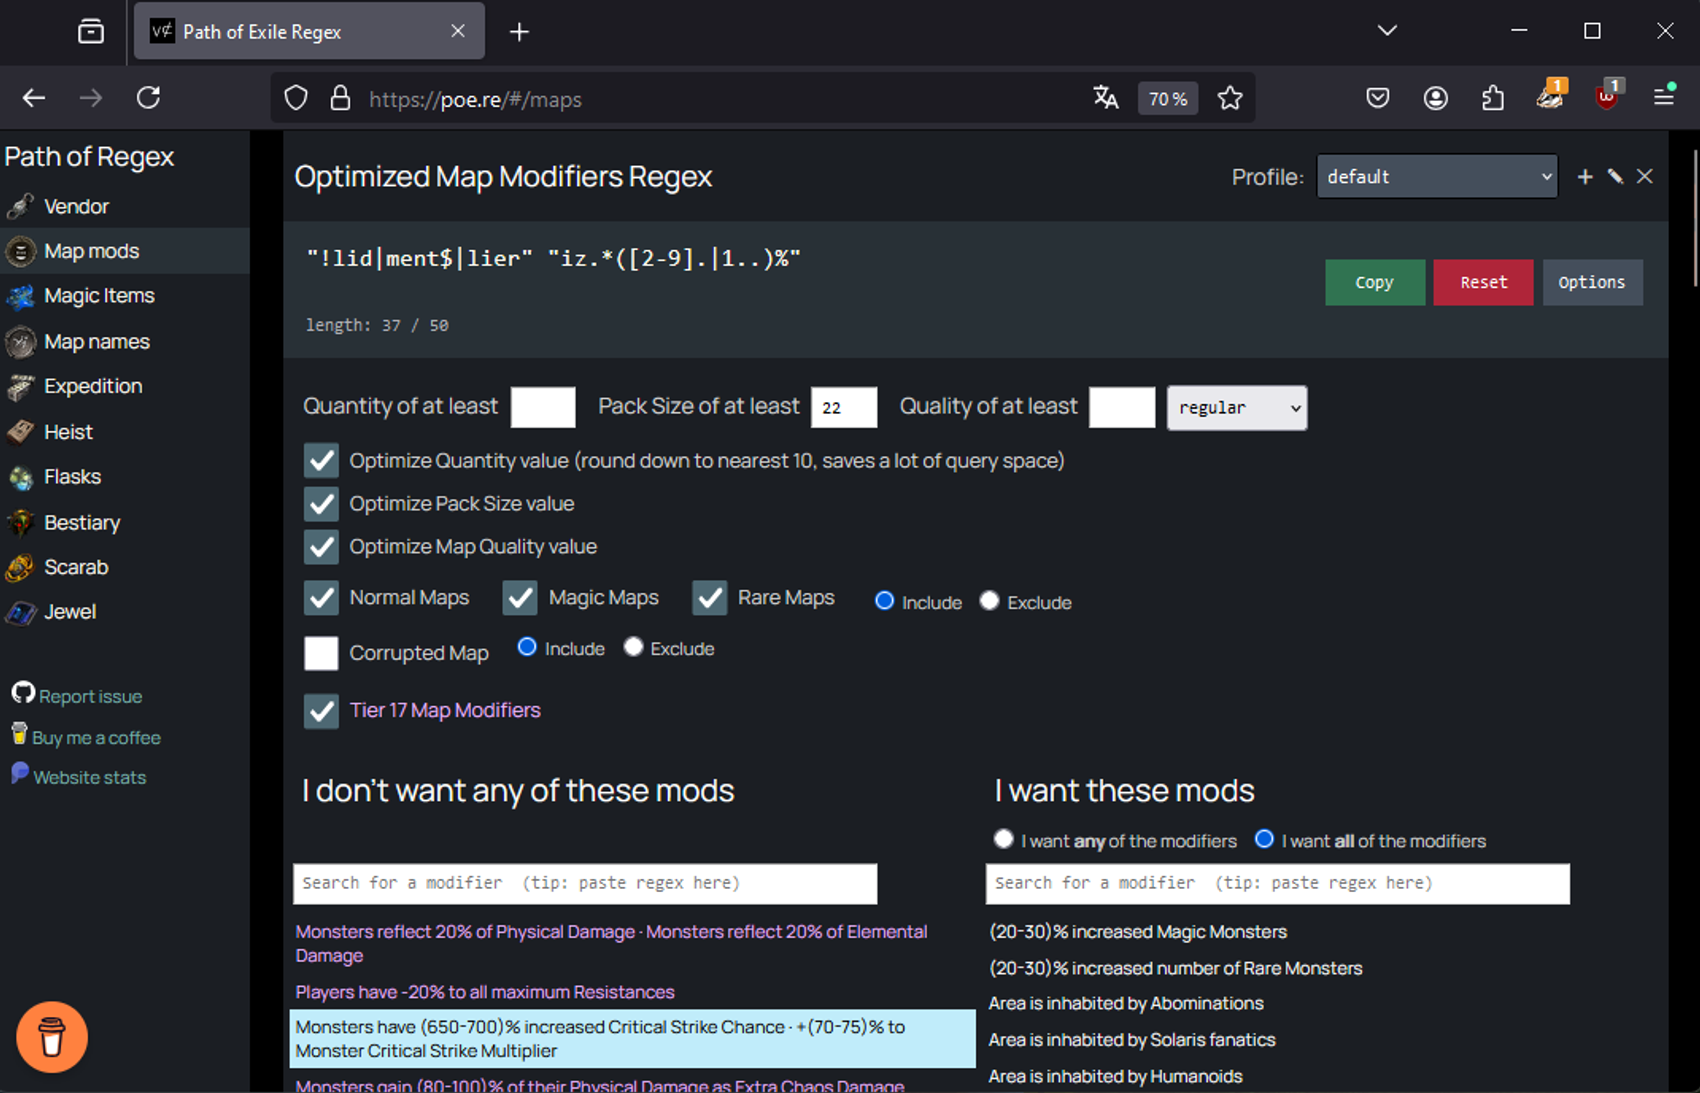Focus the unwanted mods search box

585,884
